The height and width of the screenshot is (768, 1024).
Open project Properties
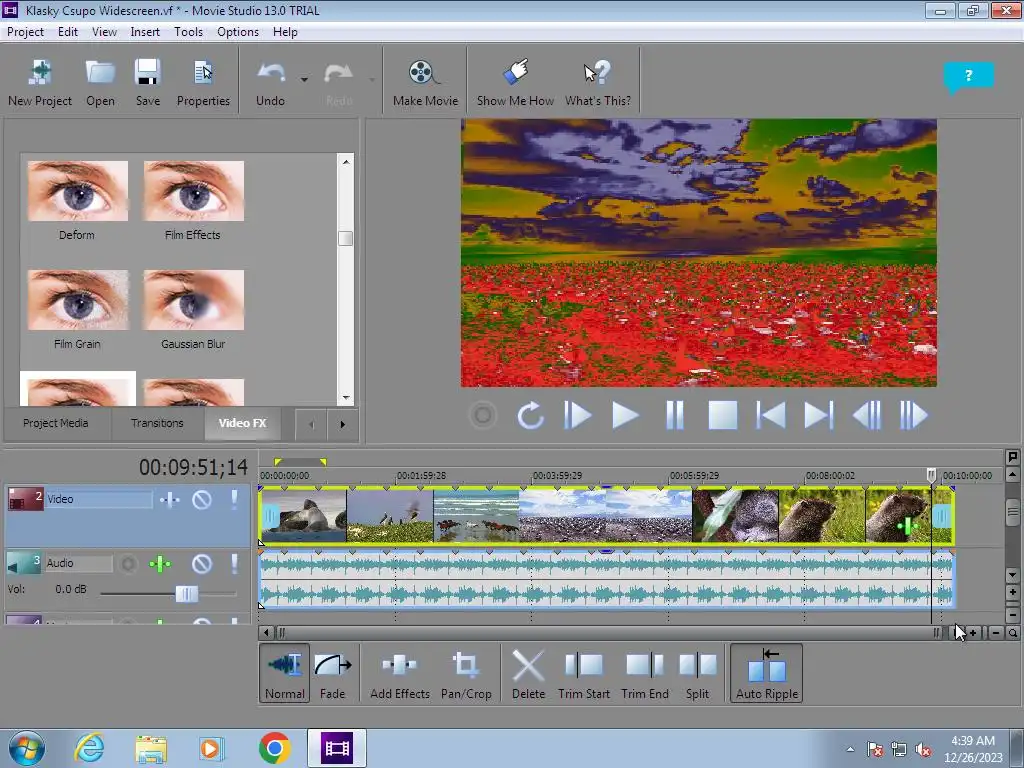click(203, 82)
